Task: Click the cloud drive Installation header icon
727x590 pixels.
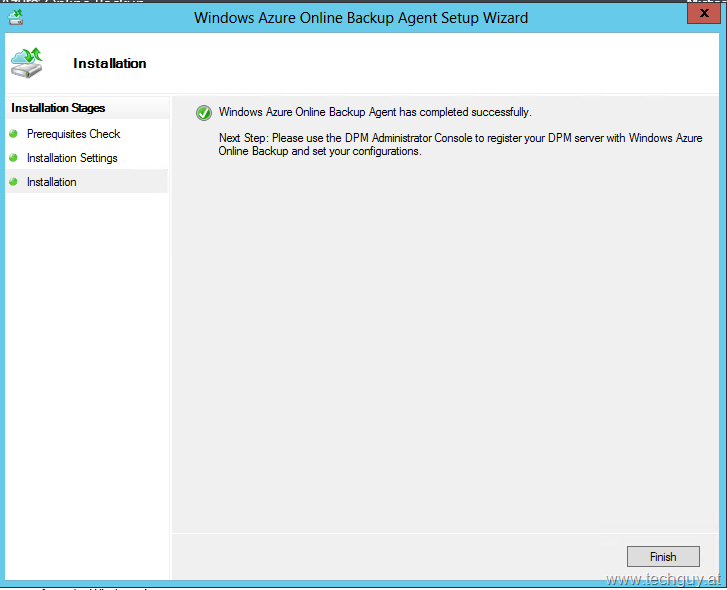Action: point(27,63)
